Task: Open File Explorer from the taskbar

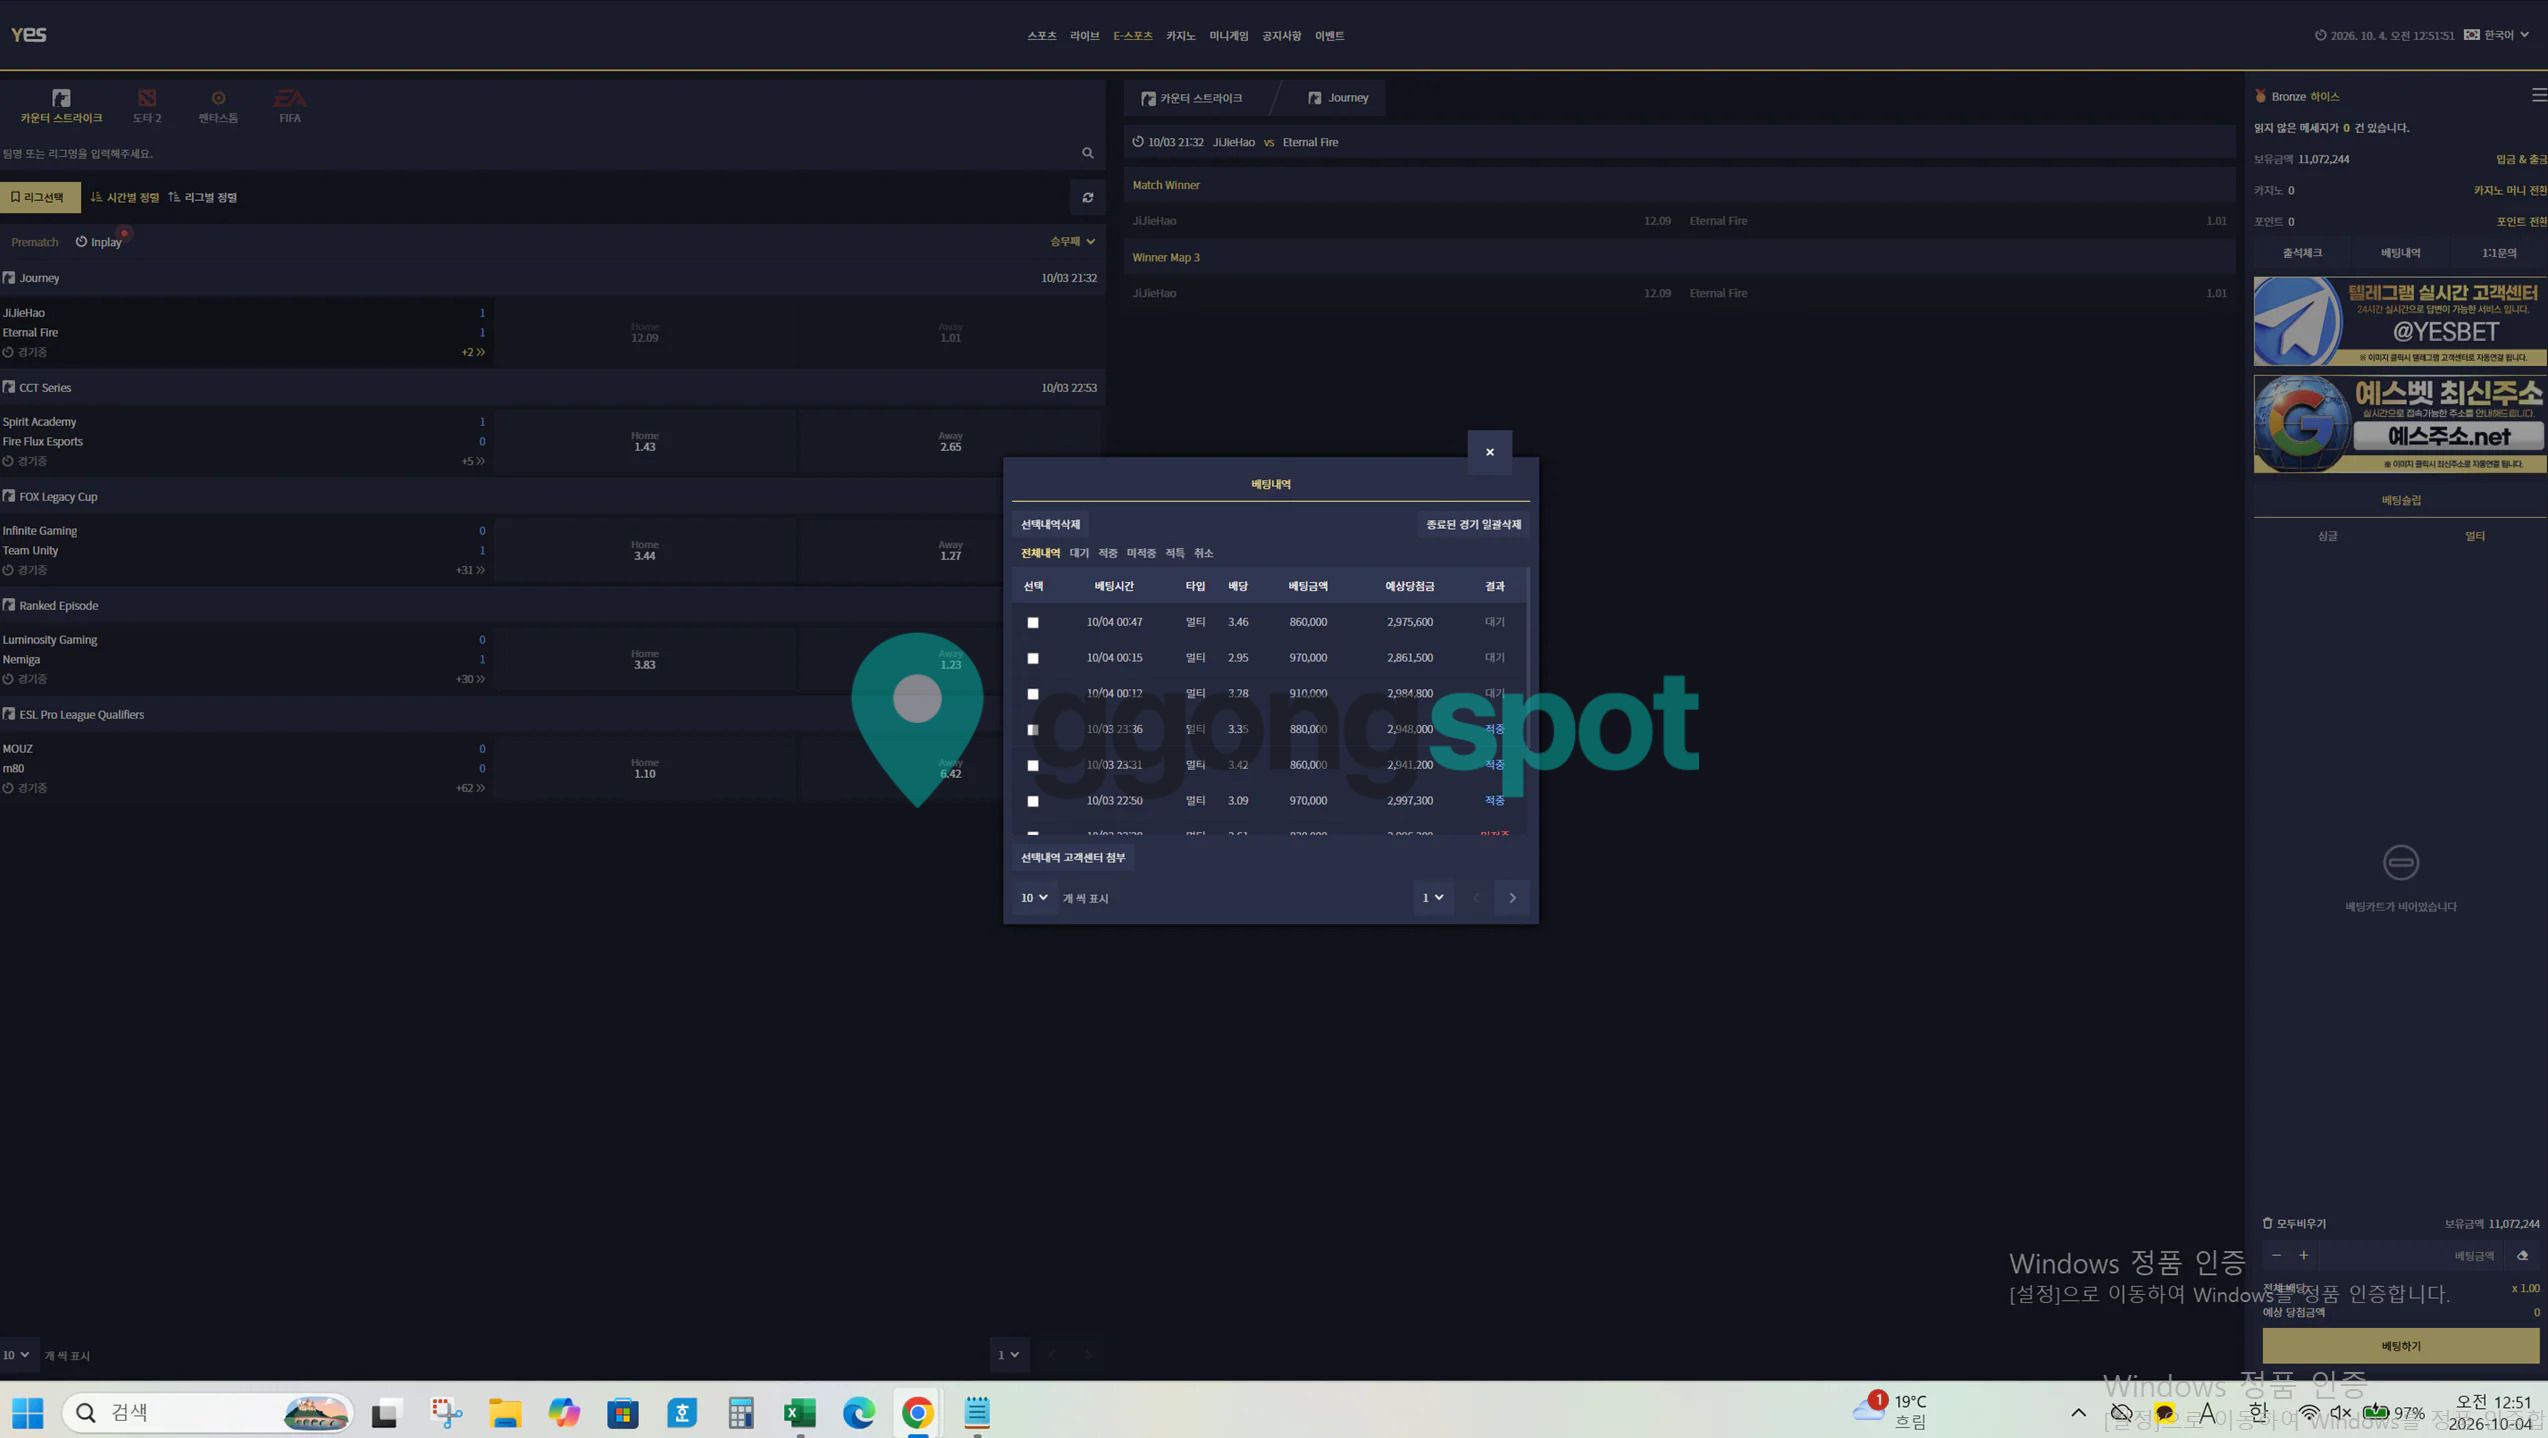Action: tap(505, 1412)
